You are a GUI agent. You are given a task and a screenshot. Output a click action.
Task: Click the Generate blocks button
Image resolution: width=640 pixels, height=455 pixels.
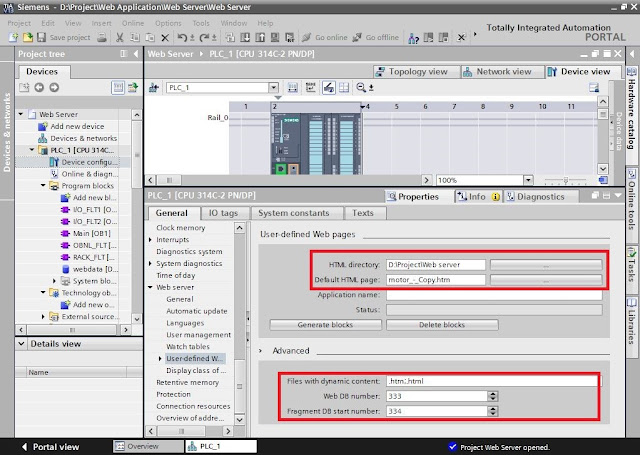(x=325, y=325)
